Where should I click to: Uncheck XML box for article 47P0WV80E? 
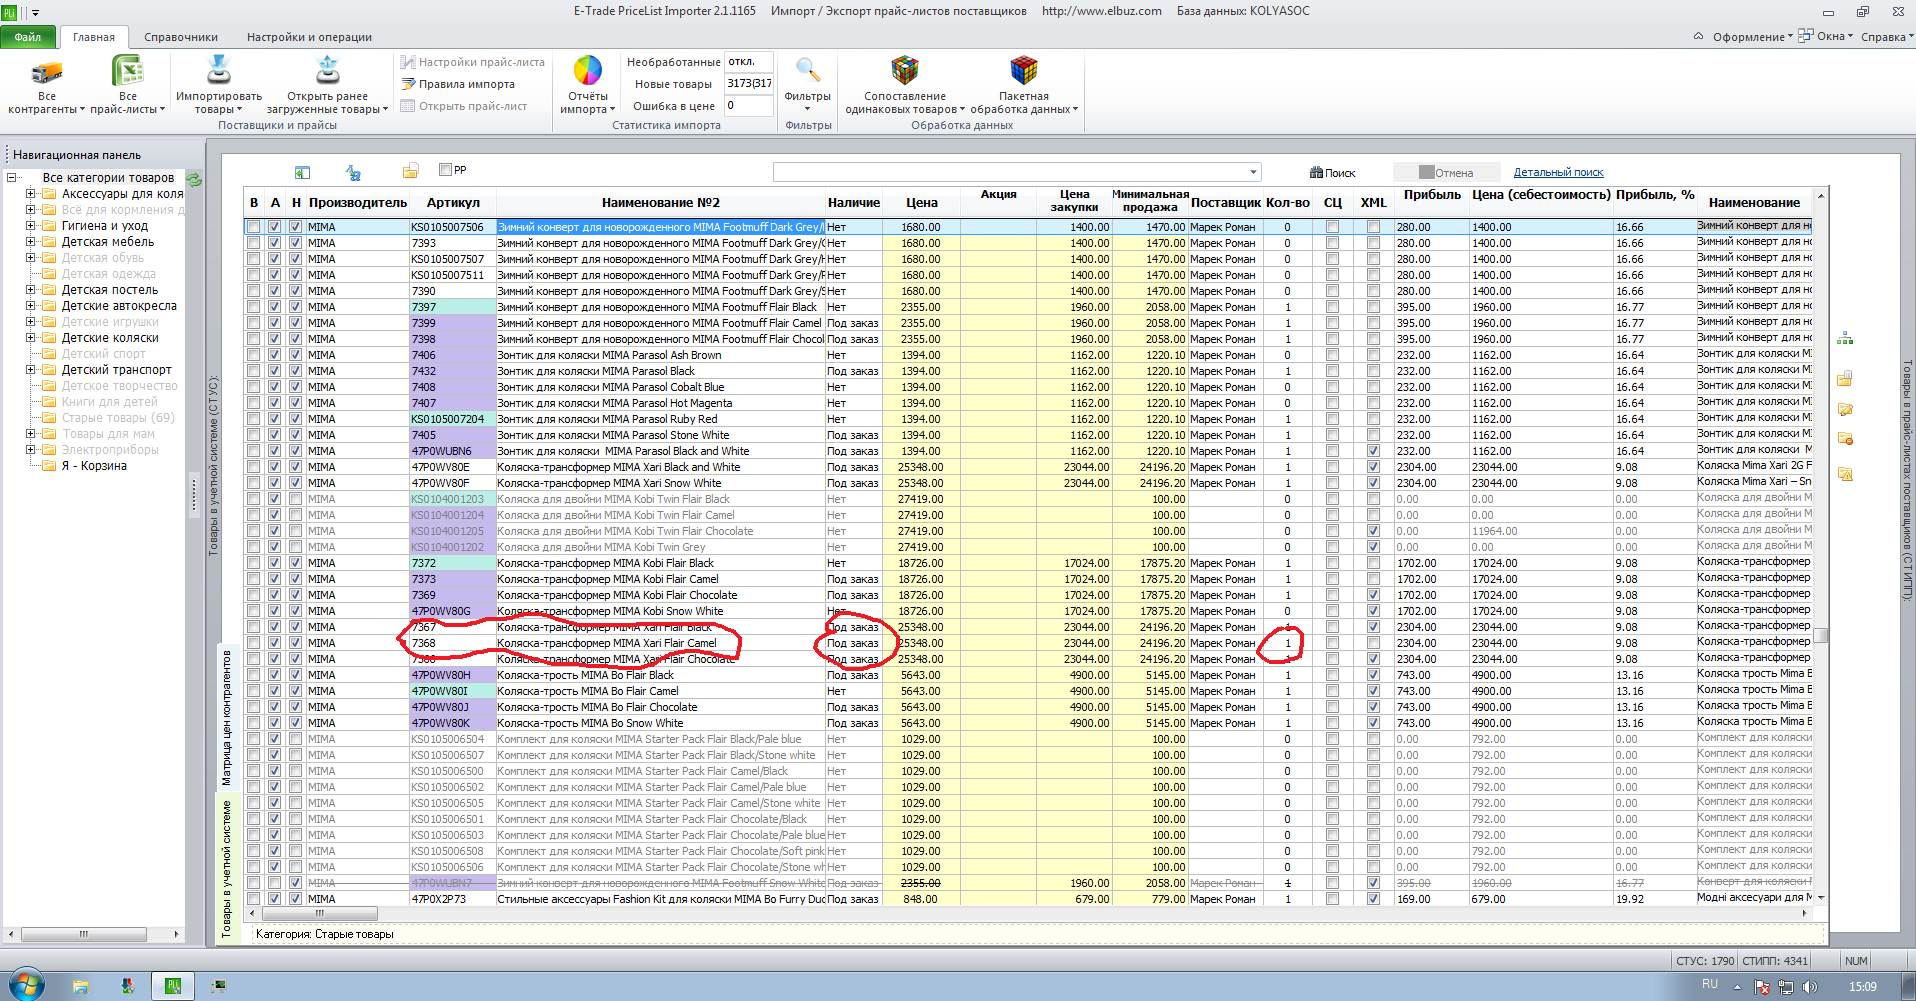coord(1373,467)
